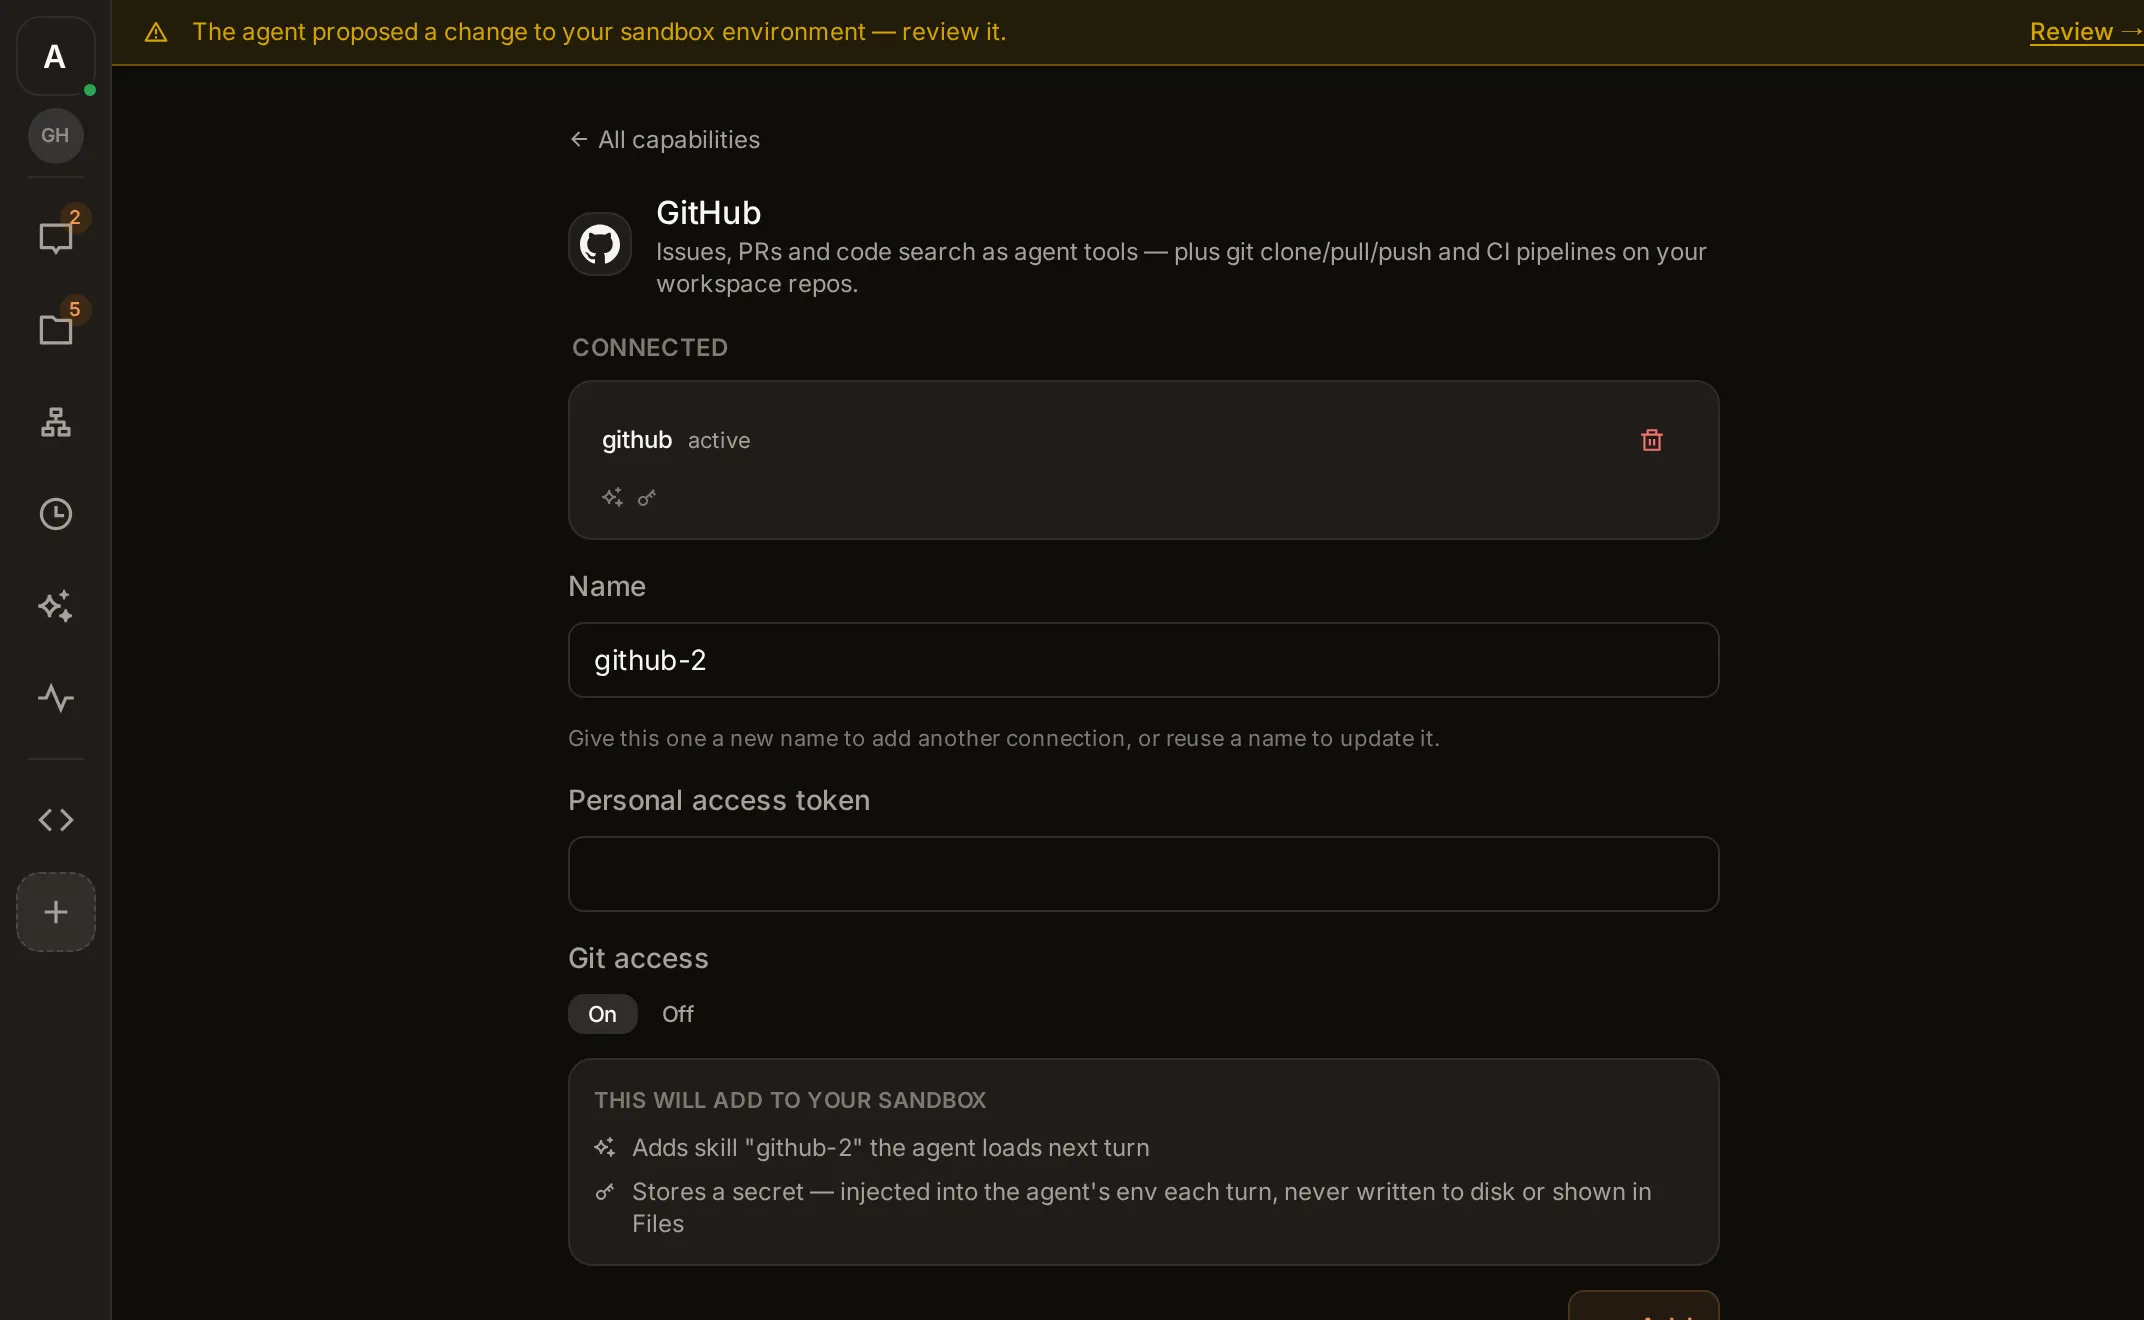This screenshot has height=1320, width=2144.
Task: Click the 'THIS WILL ADD TO YOUR SANDBOX' heading
Action: 790,1100
